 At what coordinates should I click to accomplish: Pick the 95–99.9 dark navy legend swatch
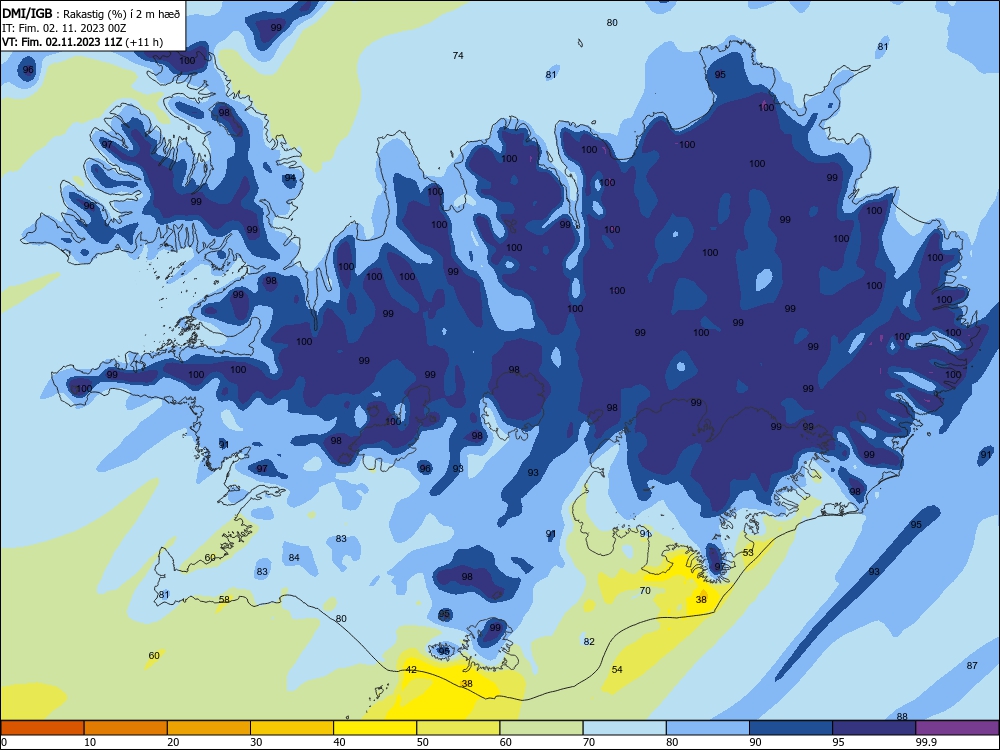[x=874, y=728]
